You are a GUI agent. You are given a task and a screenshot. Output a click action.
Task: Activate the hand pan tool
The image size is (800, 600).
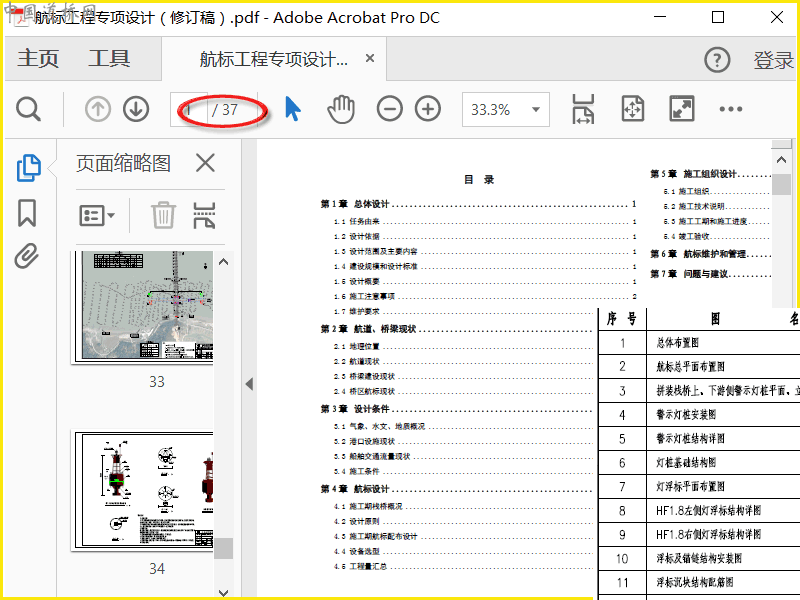[341, 109]
